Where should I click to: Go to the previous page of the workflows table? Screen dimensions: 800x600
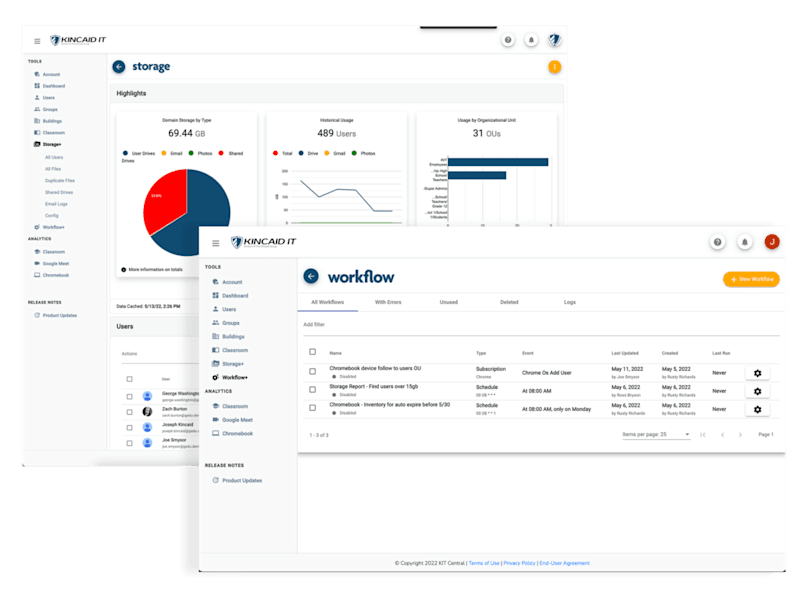722,435
